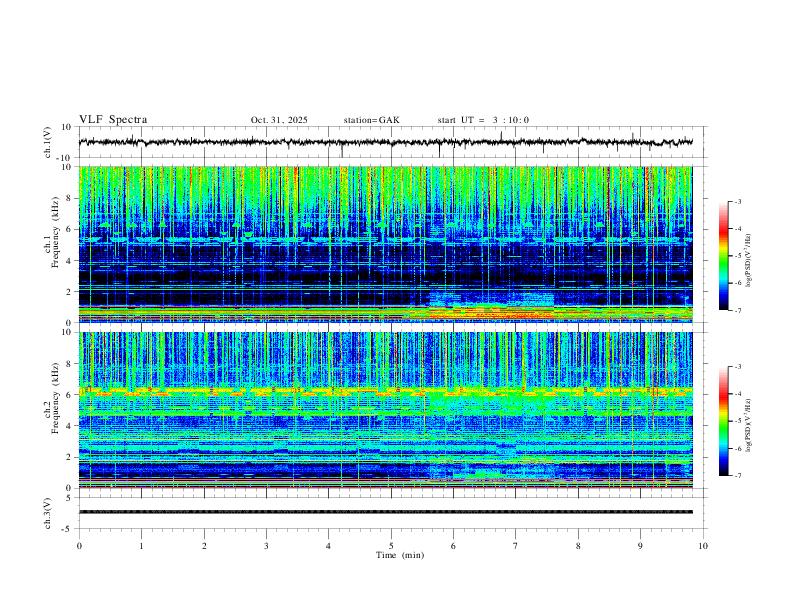
Task: Click the ch.2 log(PSD) colorbar title
Action: 749,425
